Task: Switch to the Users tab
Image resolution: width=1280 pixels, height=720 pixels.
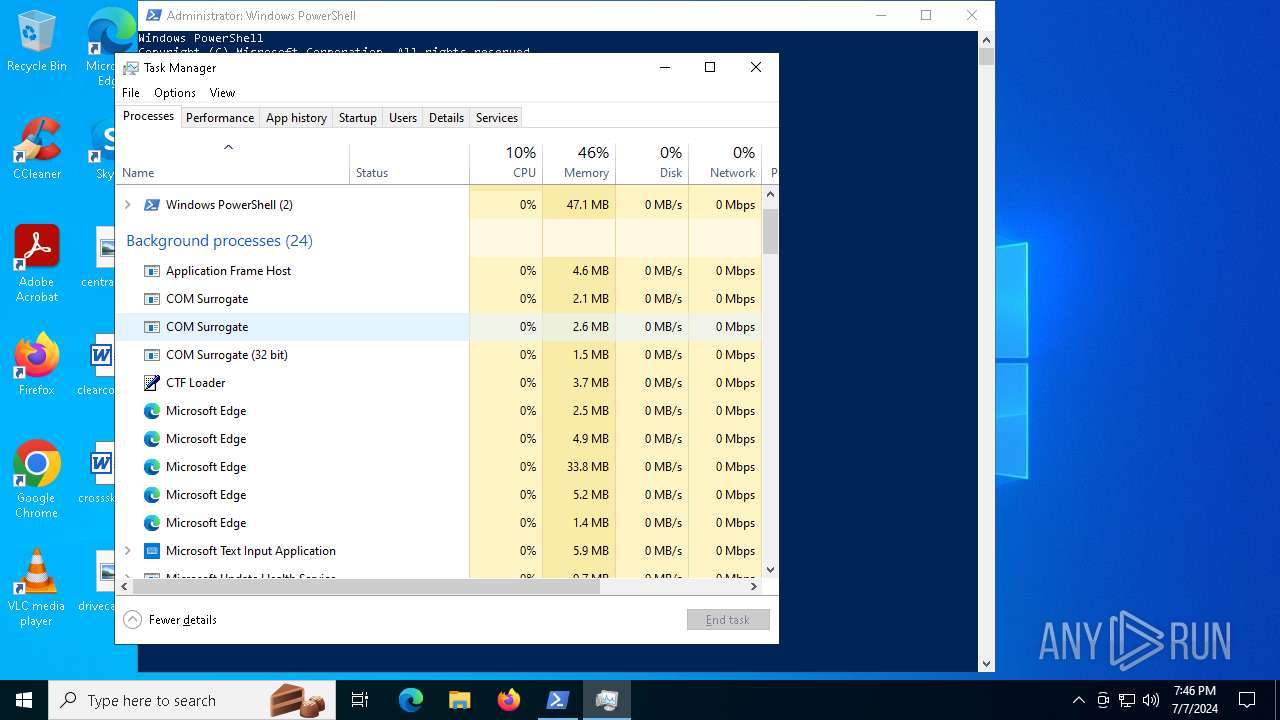Action: [403, 118]
